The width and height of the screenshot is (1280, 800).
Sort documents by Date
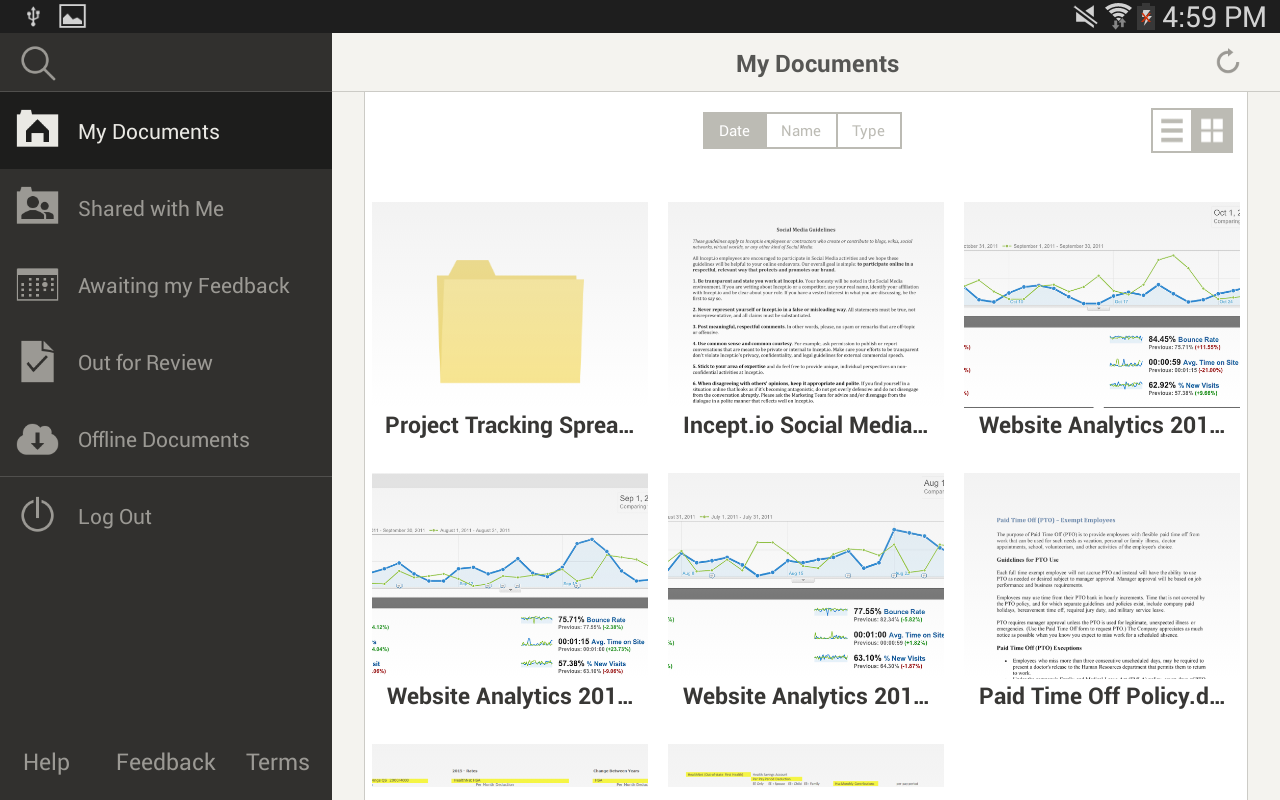pyautogui.click(x=734, y=130)
